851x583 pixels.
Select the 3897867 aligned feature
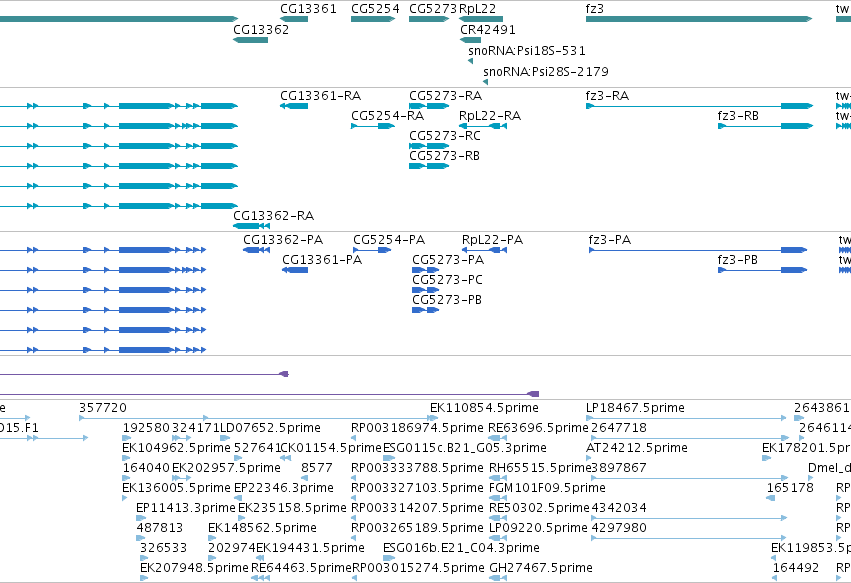tap(689, 478)
